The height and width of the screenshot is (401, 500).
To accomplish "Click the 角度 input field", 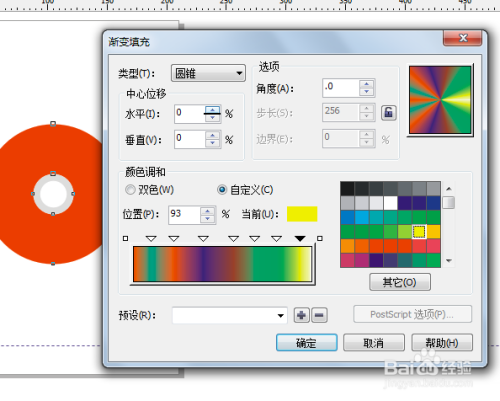I will 341,88.
